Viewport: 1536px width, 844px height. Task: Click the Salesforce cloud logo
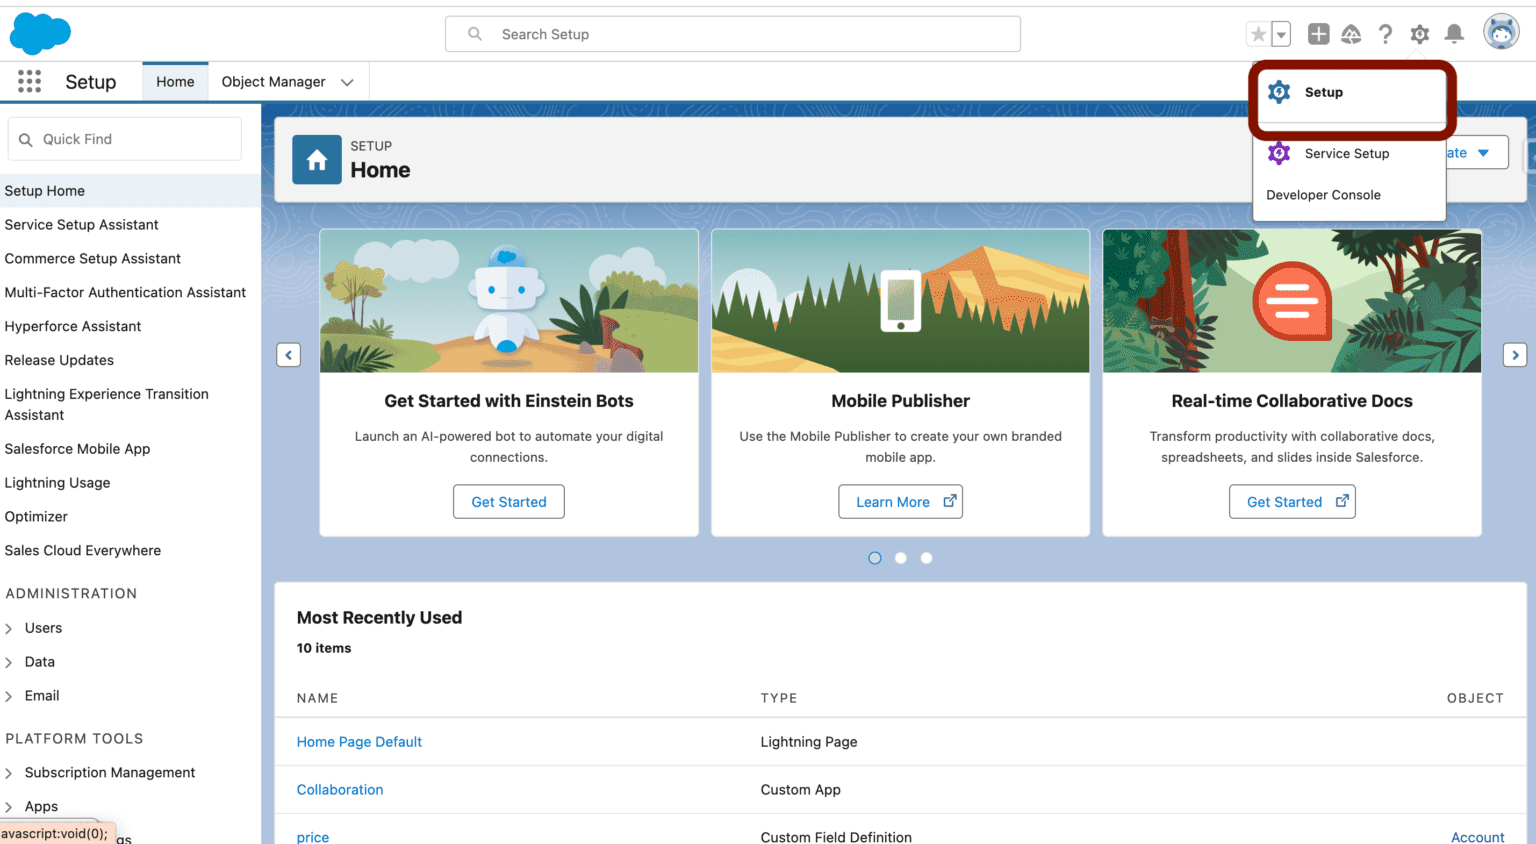[40, 33]
